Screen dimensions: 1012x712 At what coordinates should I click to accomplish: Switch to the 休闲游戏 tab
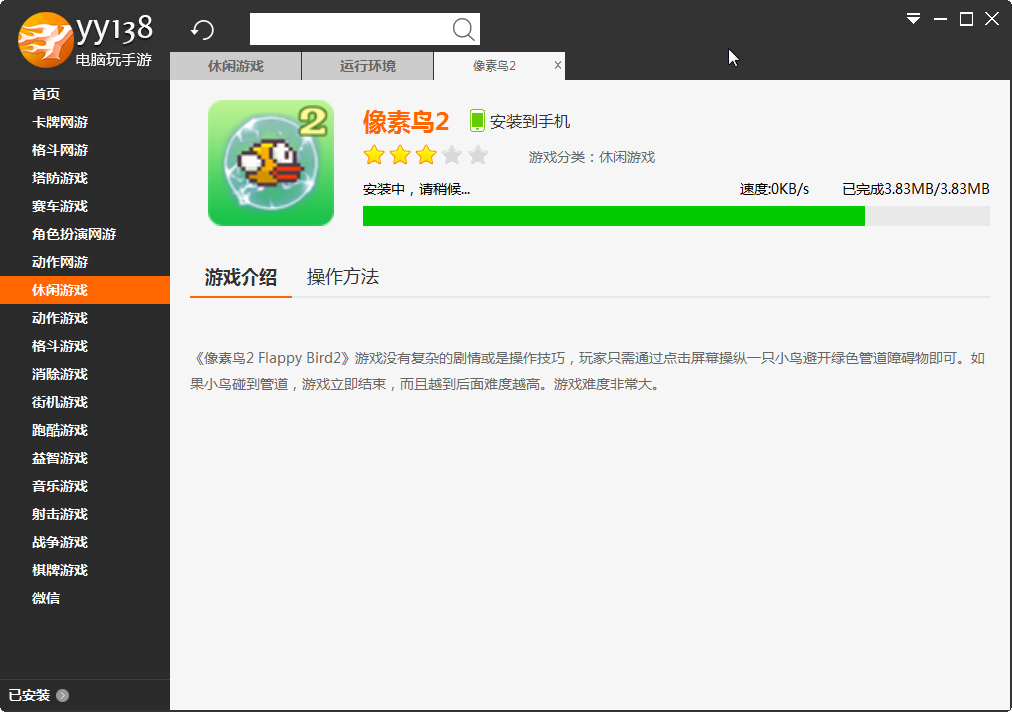[236, 66]
